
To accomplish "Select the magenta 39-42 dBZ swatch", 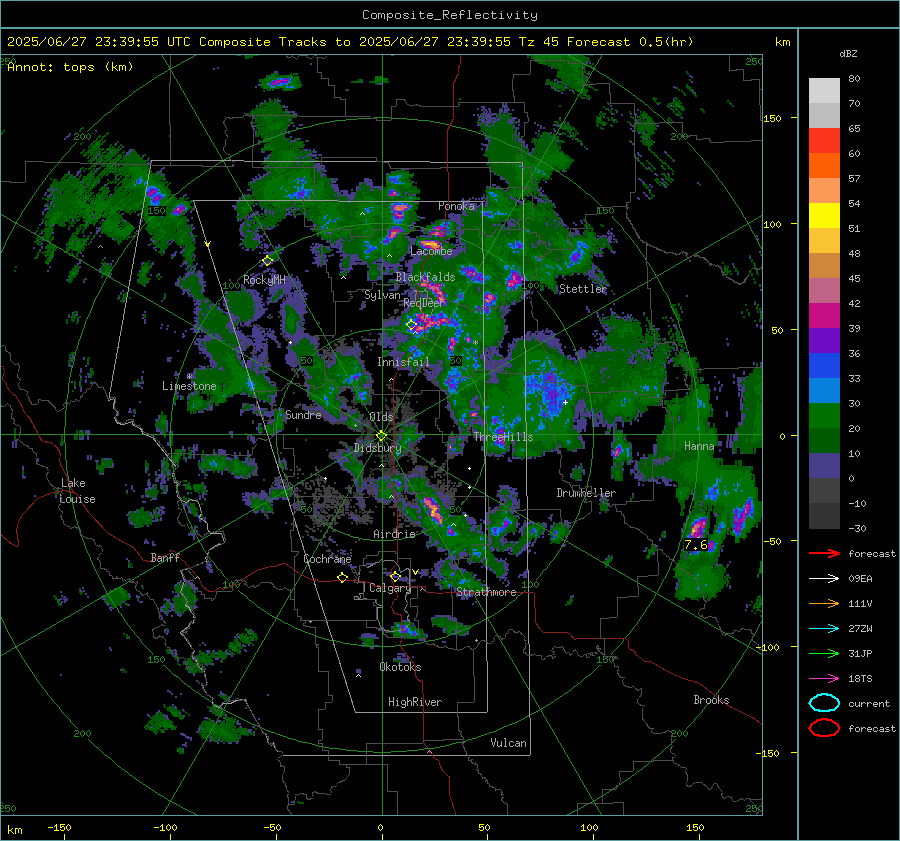I will [824, 316].
